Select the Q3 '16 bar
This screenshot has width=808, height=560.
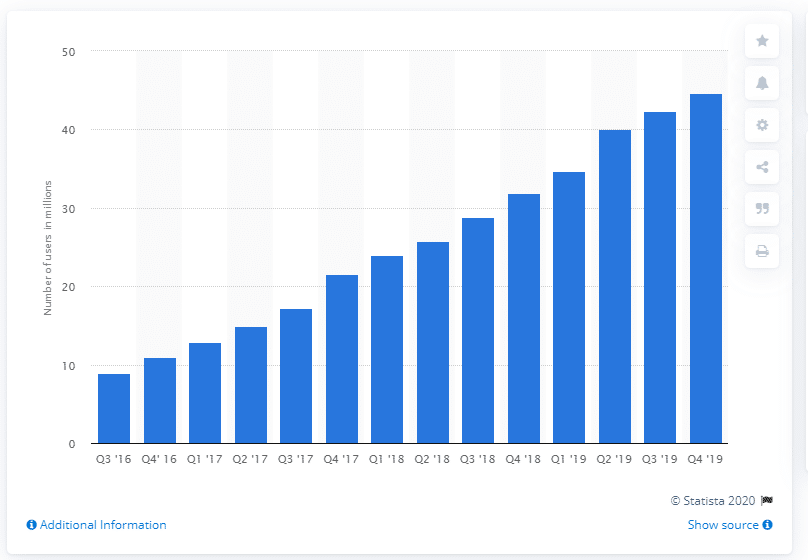pyautogui.click(x=114, y=408)
